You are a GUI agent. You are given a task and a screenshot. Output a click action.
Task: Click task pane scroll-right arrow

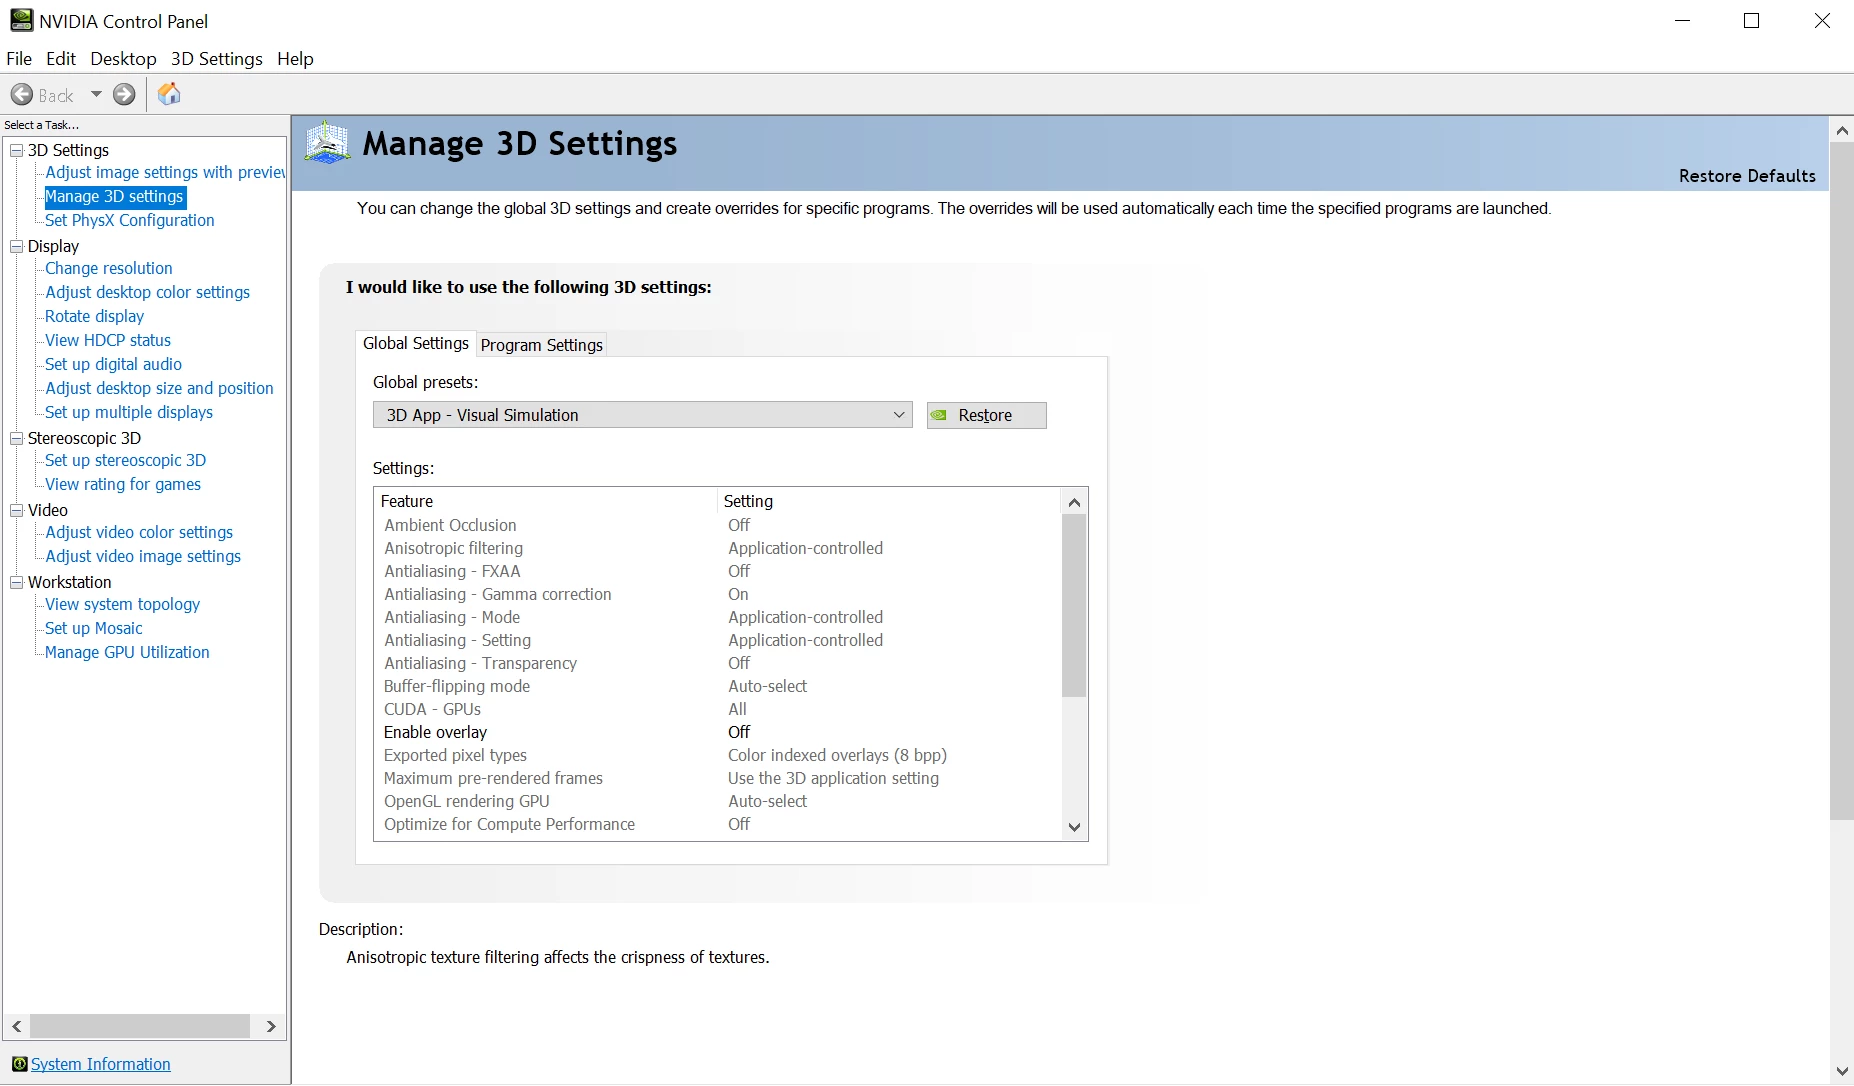point(271,1026)
